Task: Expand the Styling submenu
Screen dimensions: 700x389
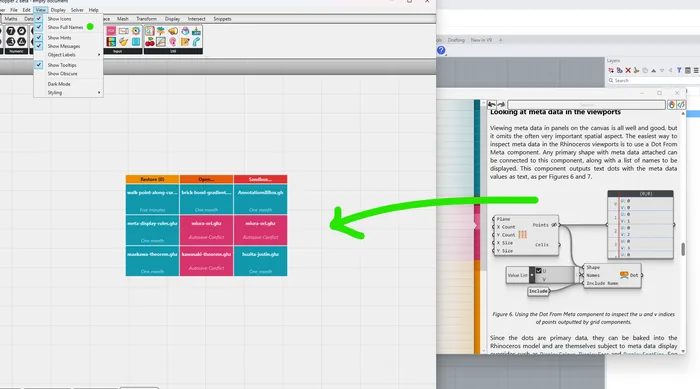Action: click(68, 93)
